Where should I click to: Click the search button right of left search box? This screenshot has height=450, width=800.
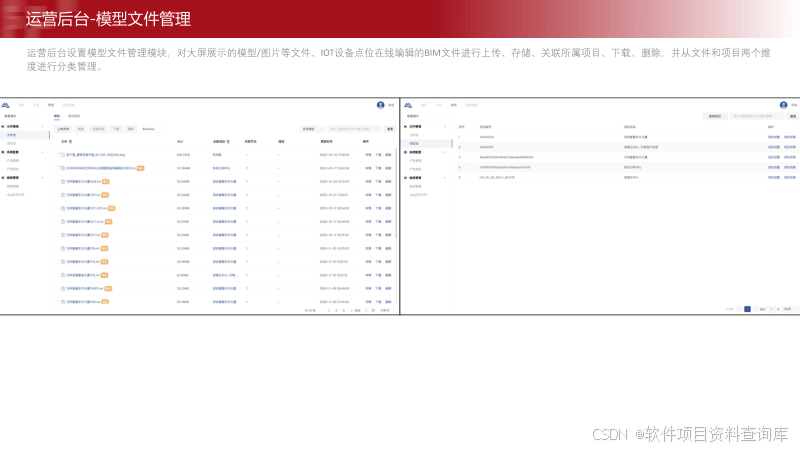click(x=390, y=129)
